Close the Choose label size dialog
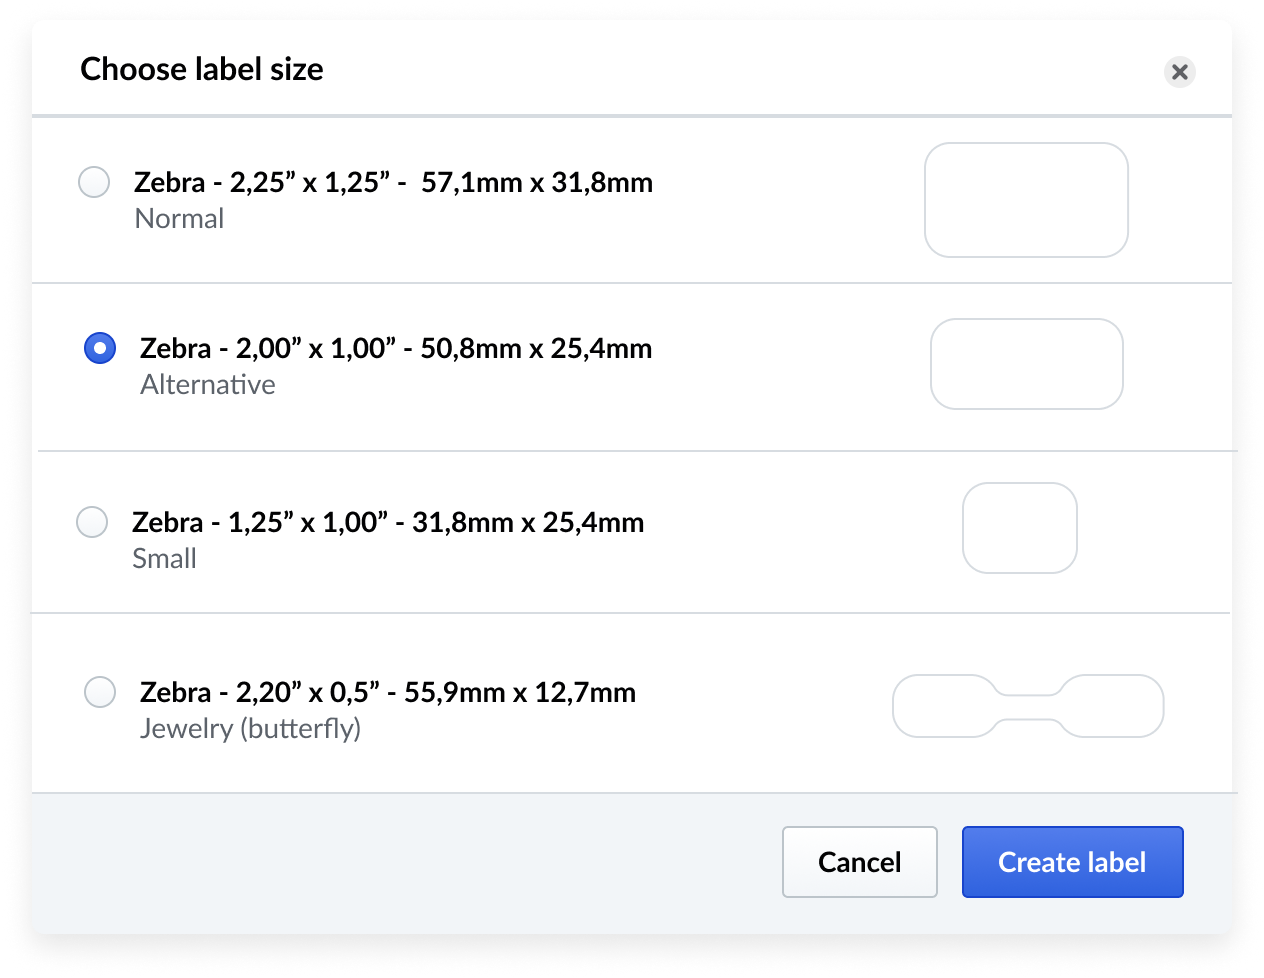1264x978 pixels. click(x=1180, y=72)
